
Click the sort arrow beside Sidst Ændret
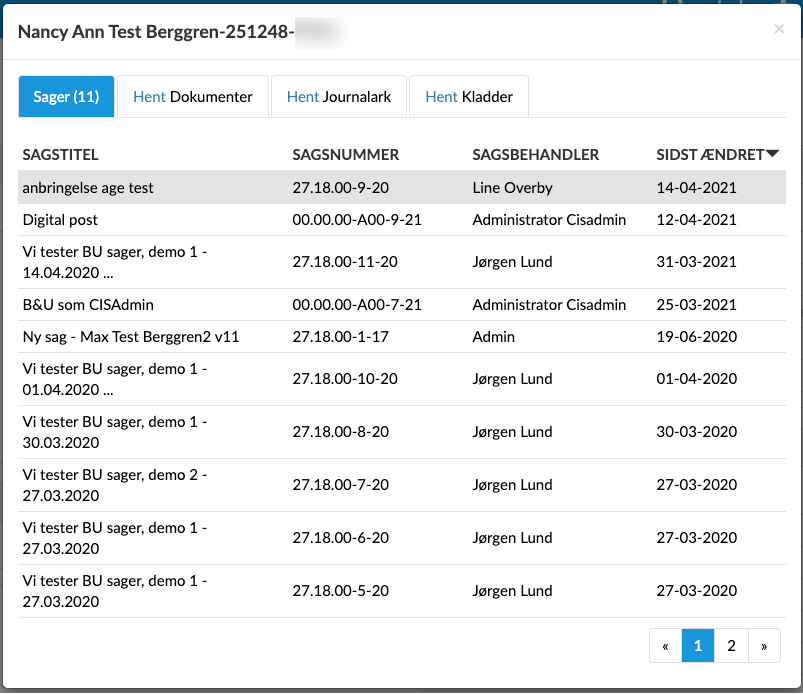click(x=772, y=154)
